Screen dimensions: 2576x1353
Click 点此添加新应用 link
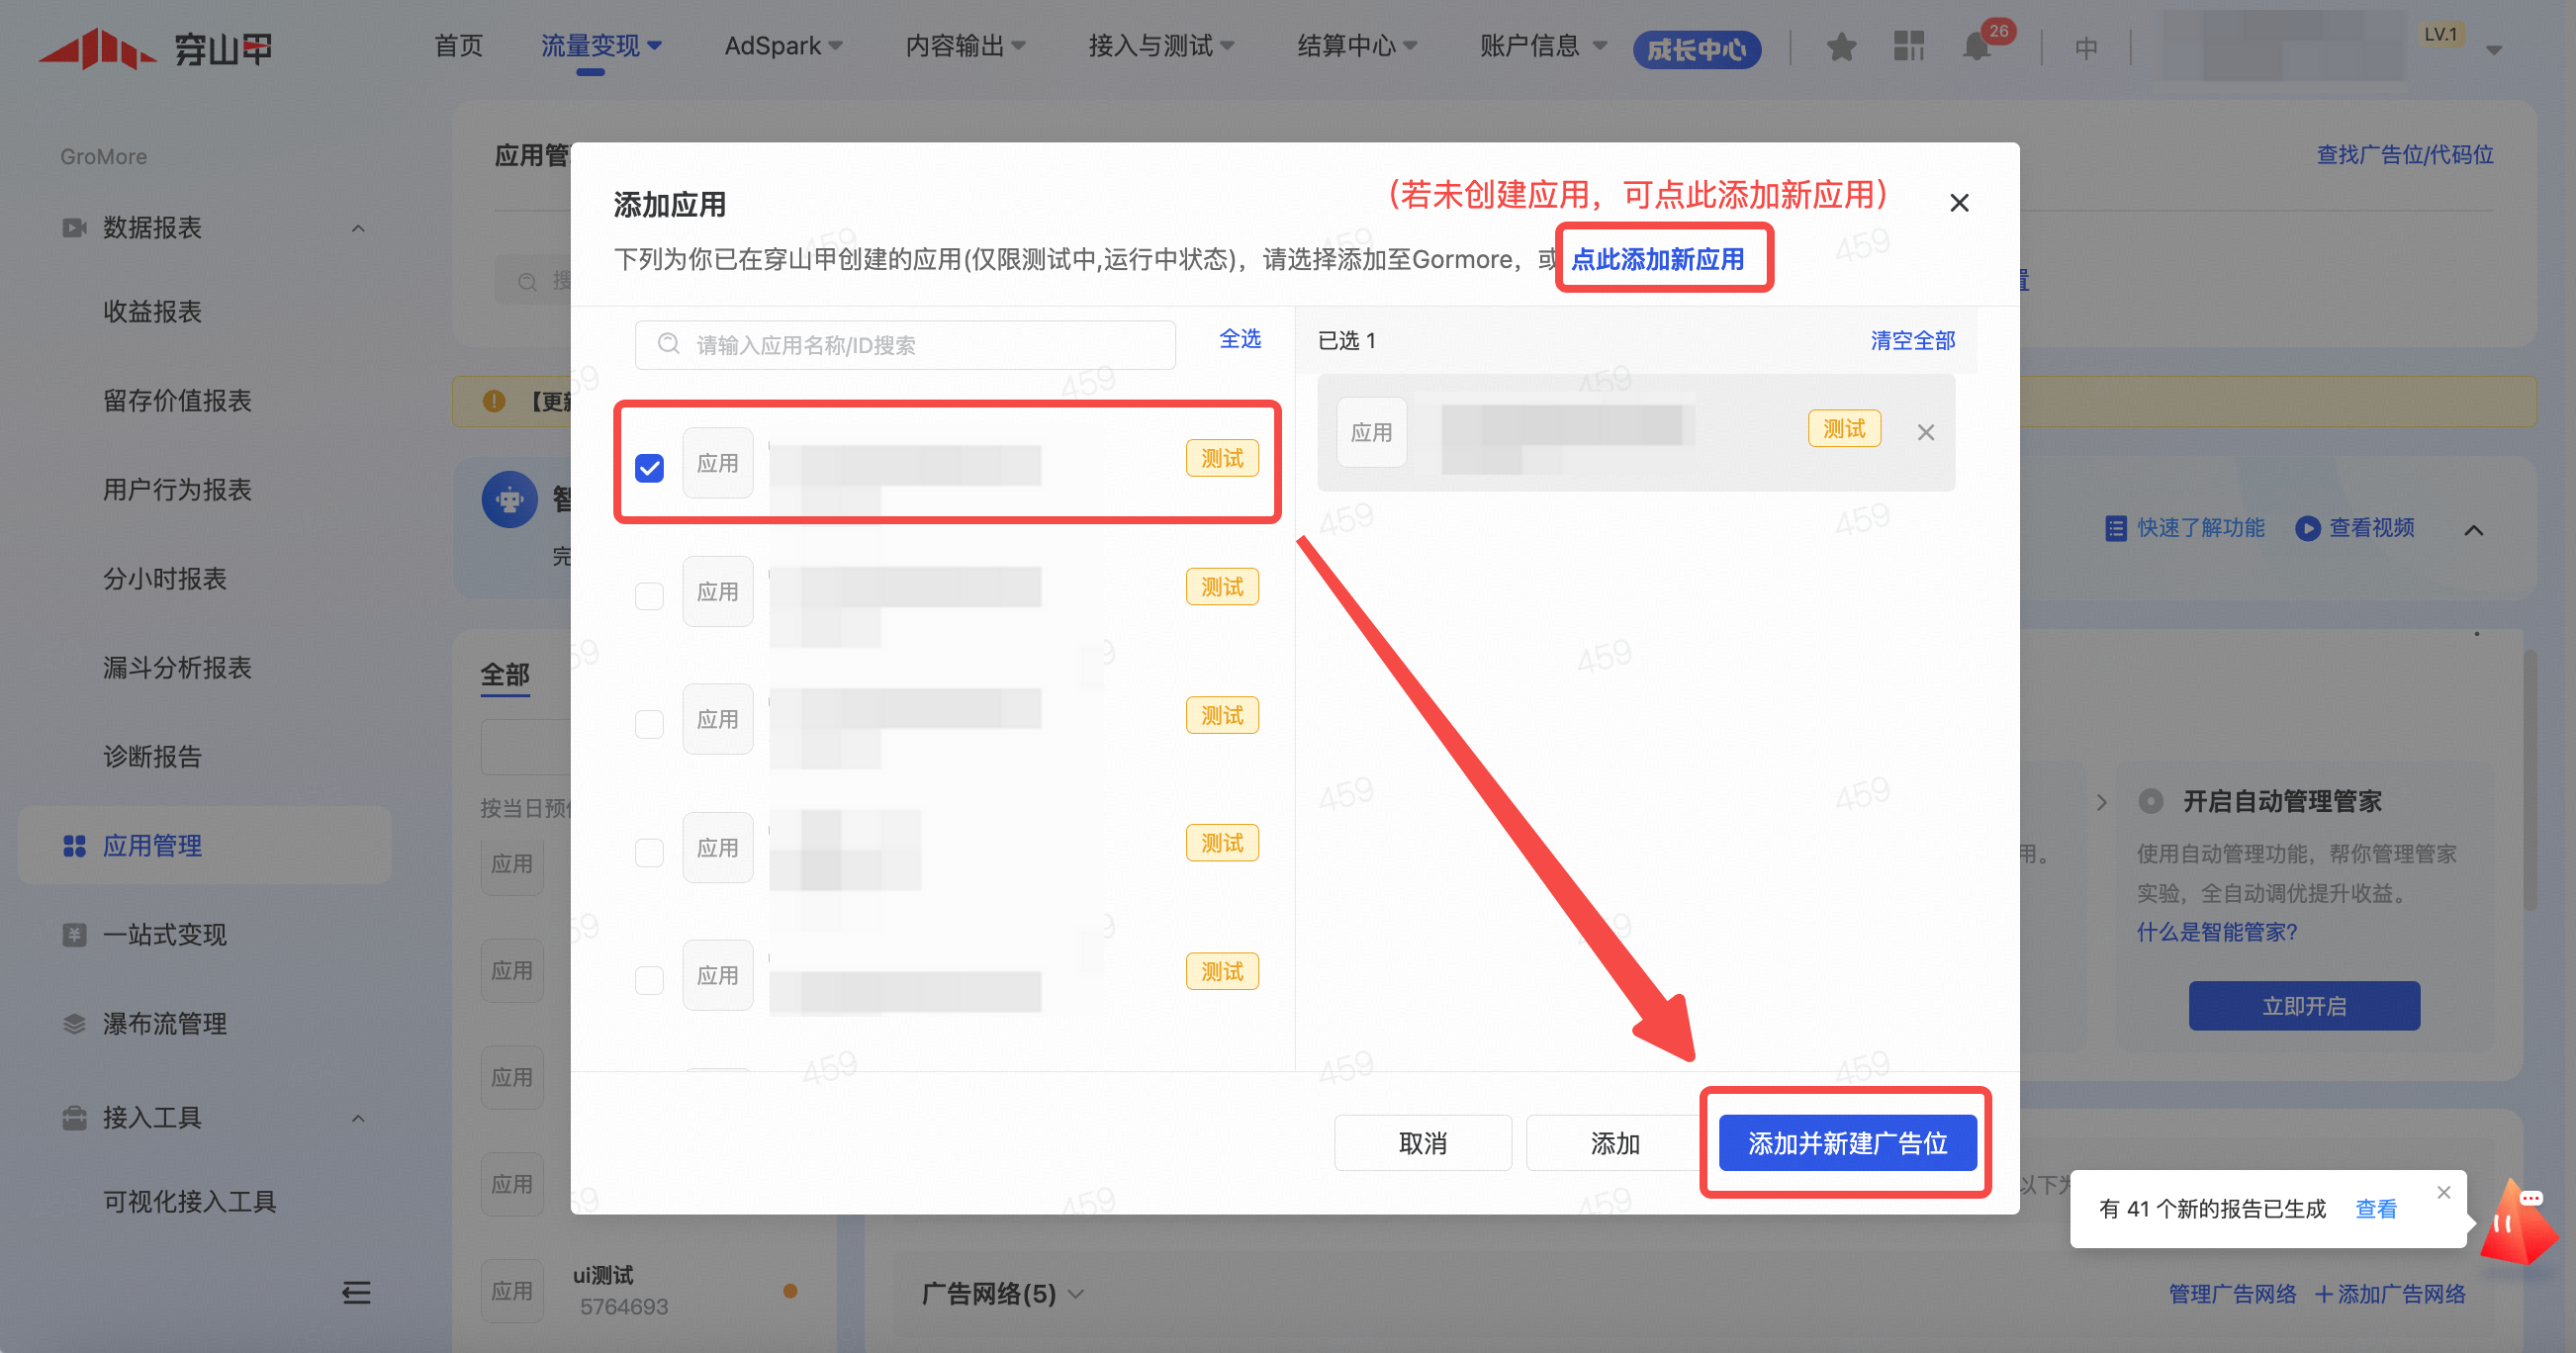pos(1657,259)
